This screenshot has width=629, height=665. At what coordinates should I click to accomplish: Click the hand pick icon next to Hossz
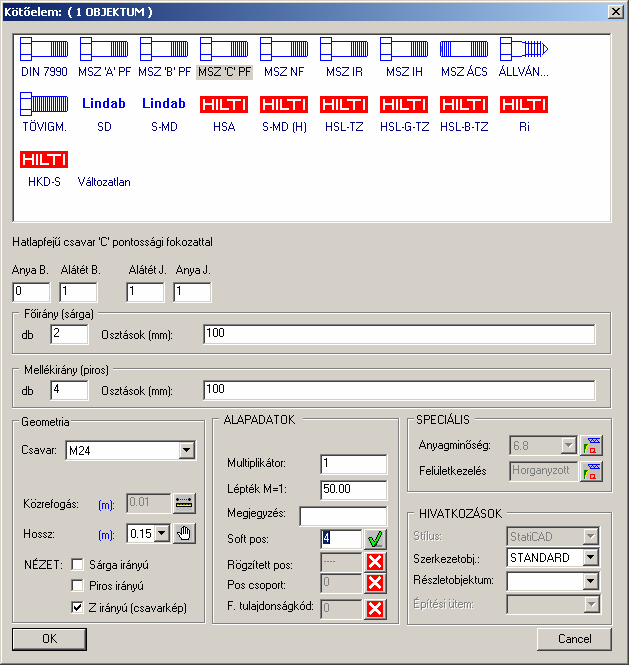[184, 533]
